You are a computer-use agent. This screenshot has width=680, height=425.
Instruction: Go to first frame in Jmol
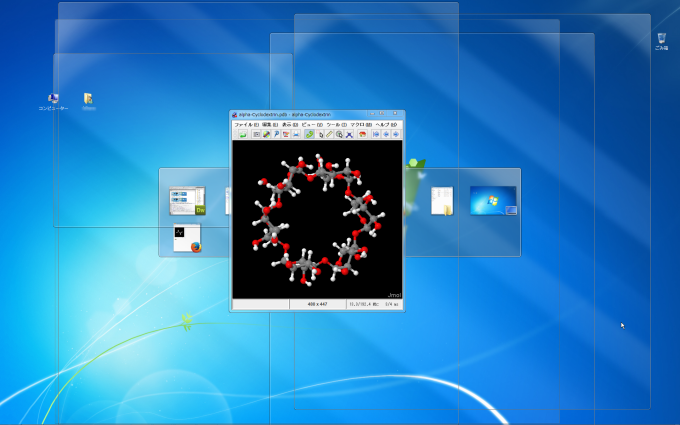pos(376,134)
